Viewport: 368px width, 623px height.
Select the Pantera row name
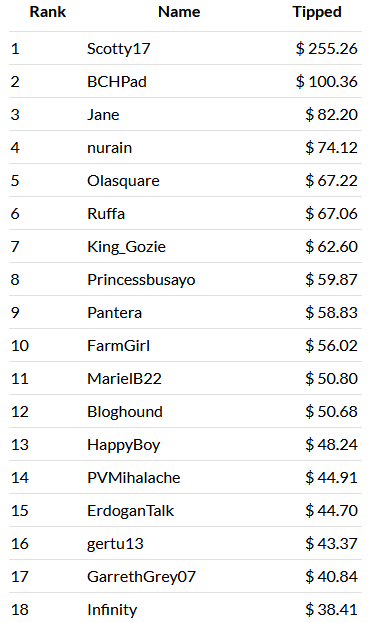coord(114,313)
